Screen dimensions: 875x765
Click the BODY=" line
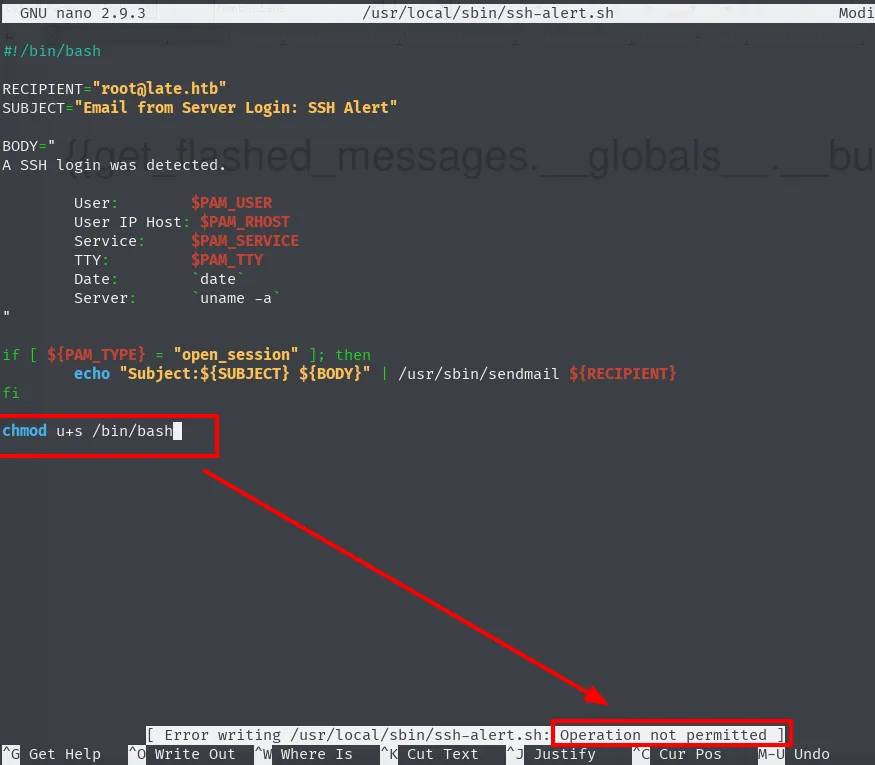[28, 146]
